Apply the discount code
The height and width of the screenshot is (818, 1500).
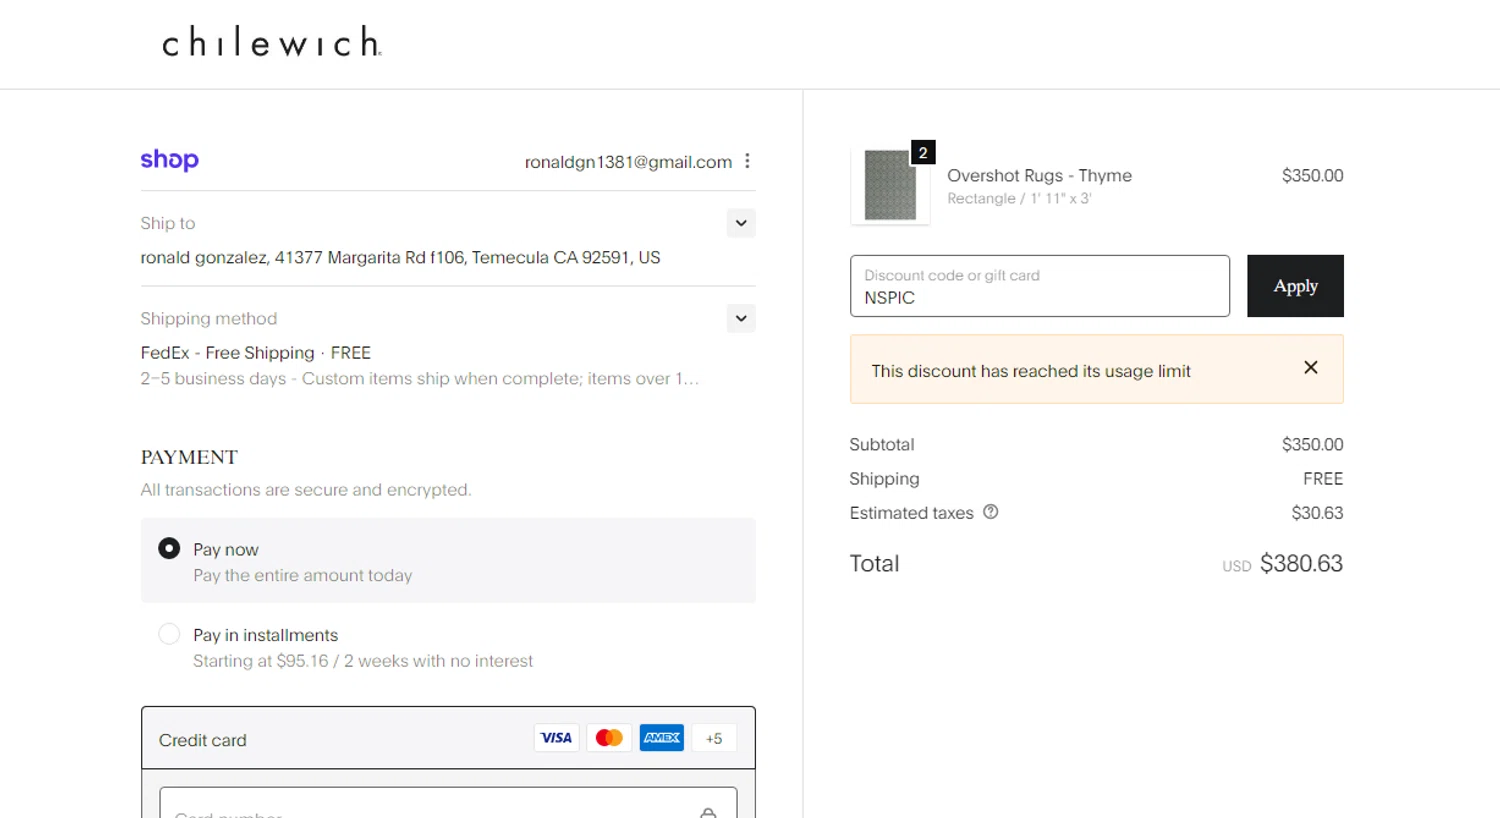point(1295,286)
